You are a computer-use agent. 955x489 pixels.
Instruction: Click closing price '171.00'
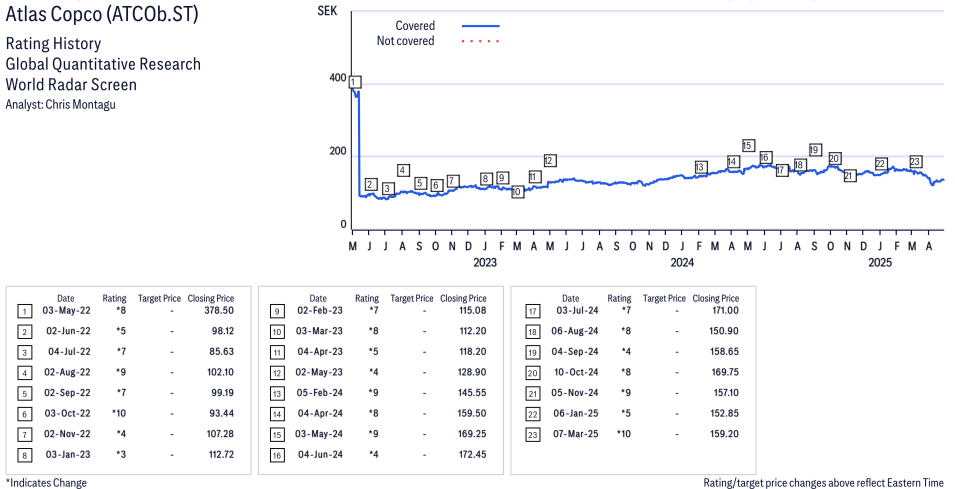pyautogui.click(x=725, y=311)
